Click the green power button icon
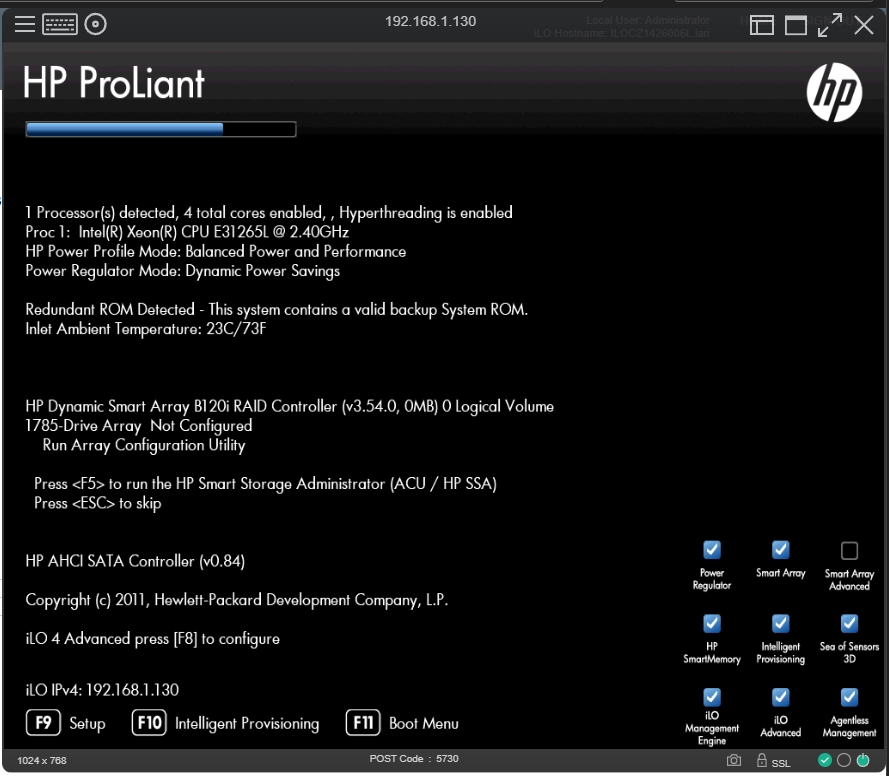The height and width of the screenshot is (776, 889). pos(863,761)
